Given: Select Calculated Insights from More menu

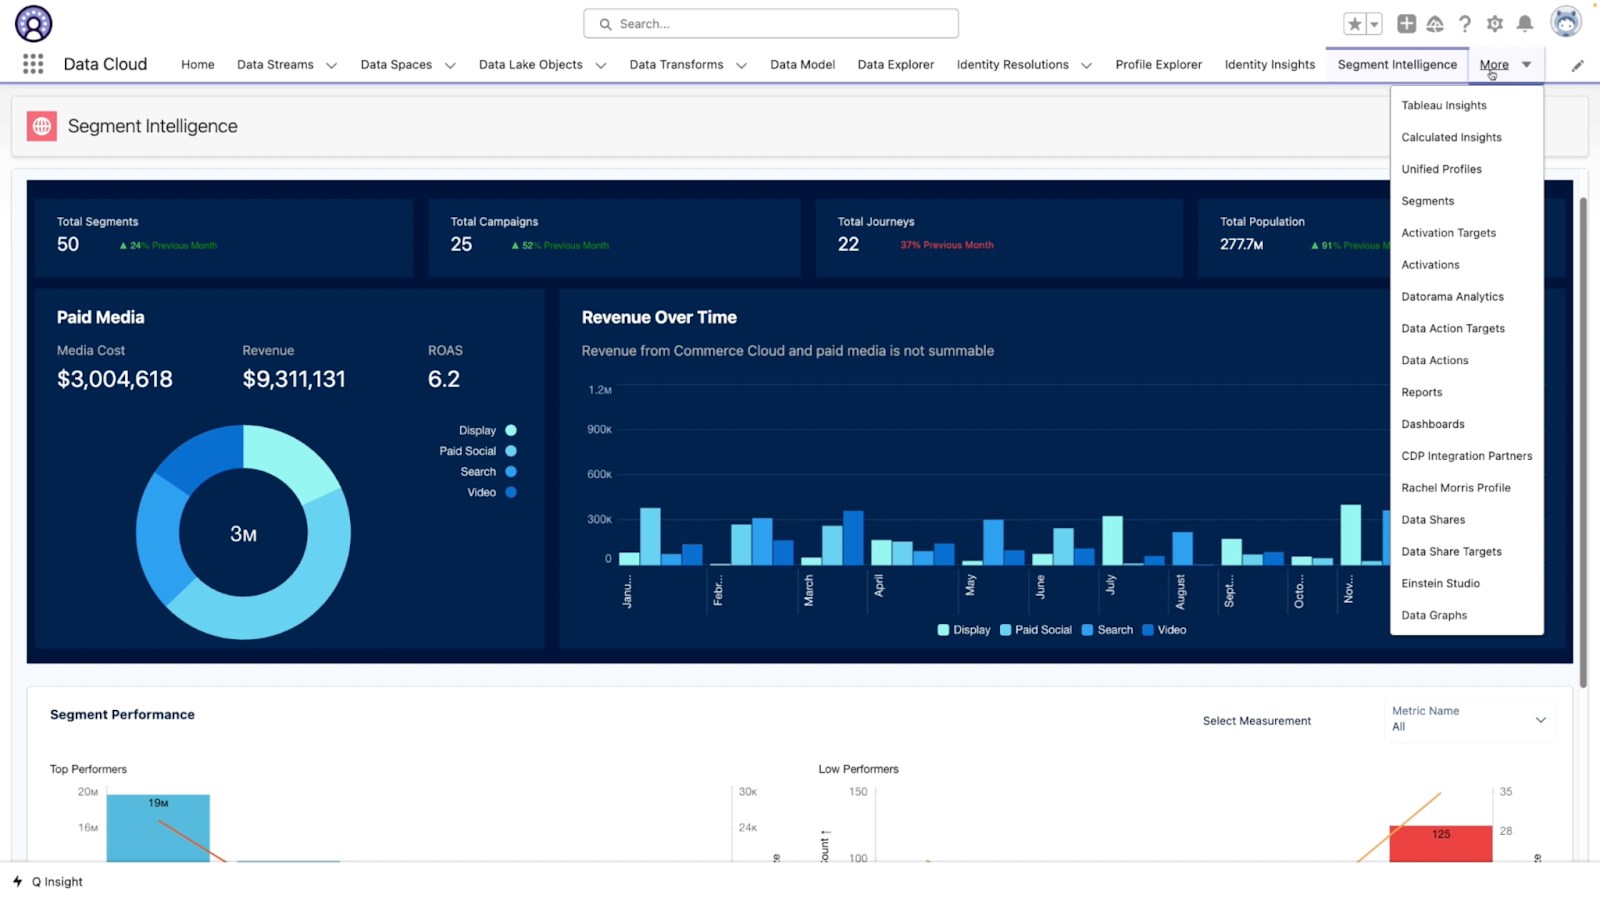Looking at the screenshot, I should 1451,137.
